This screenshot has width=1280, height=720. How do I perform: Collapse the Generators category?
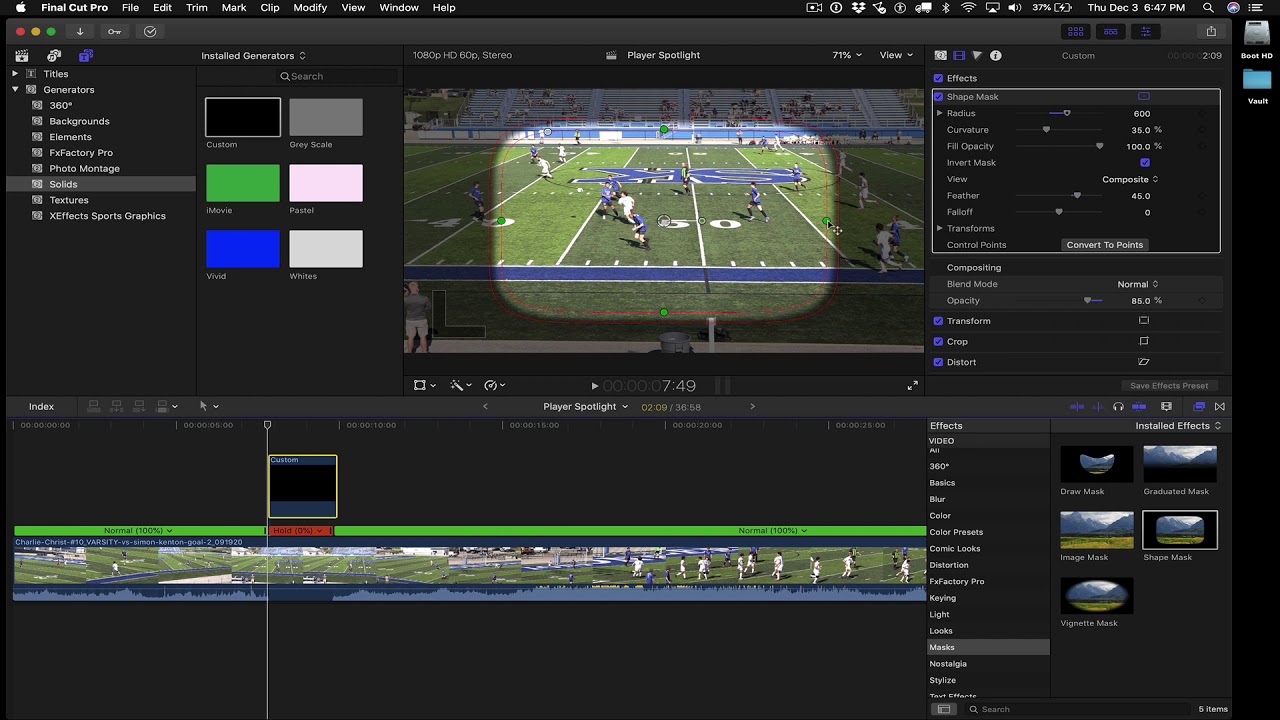pos(15,90)
